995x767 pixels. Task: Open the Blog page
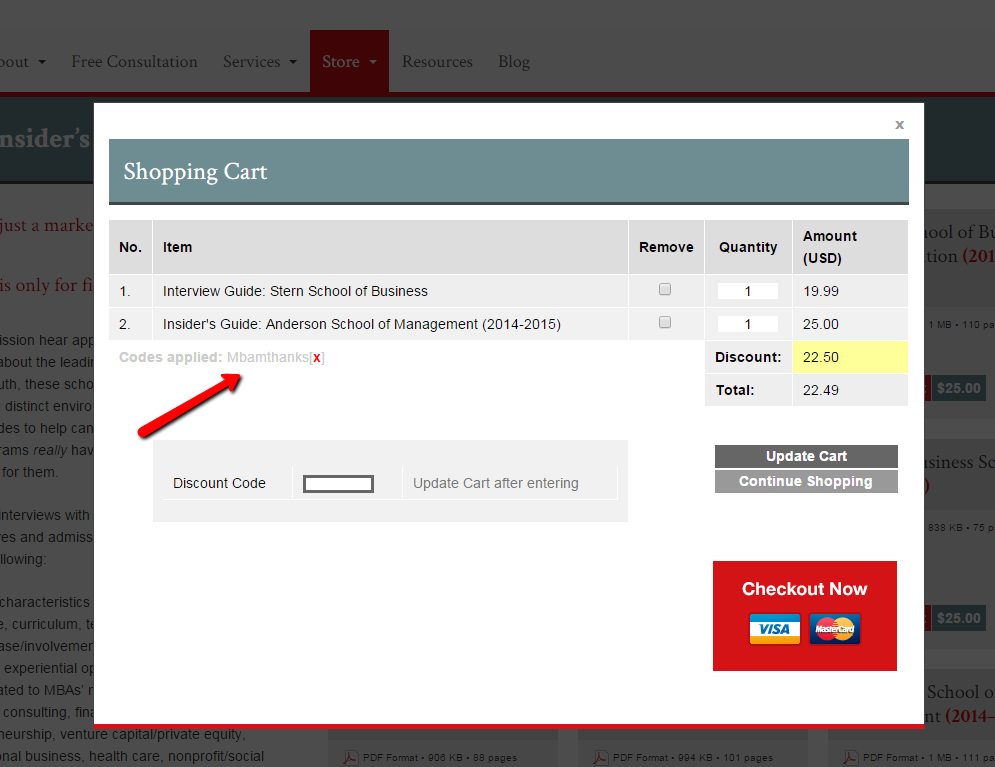[514, 62]
